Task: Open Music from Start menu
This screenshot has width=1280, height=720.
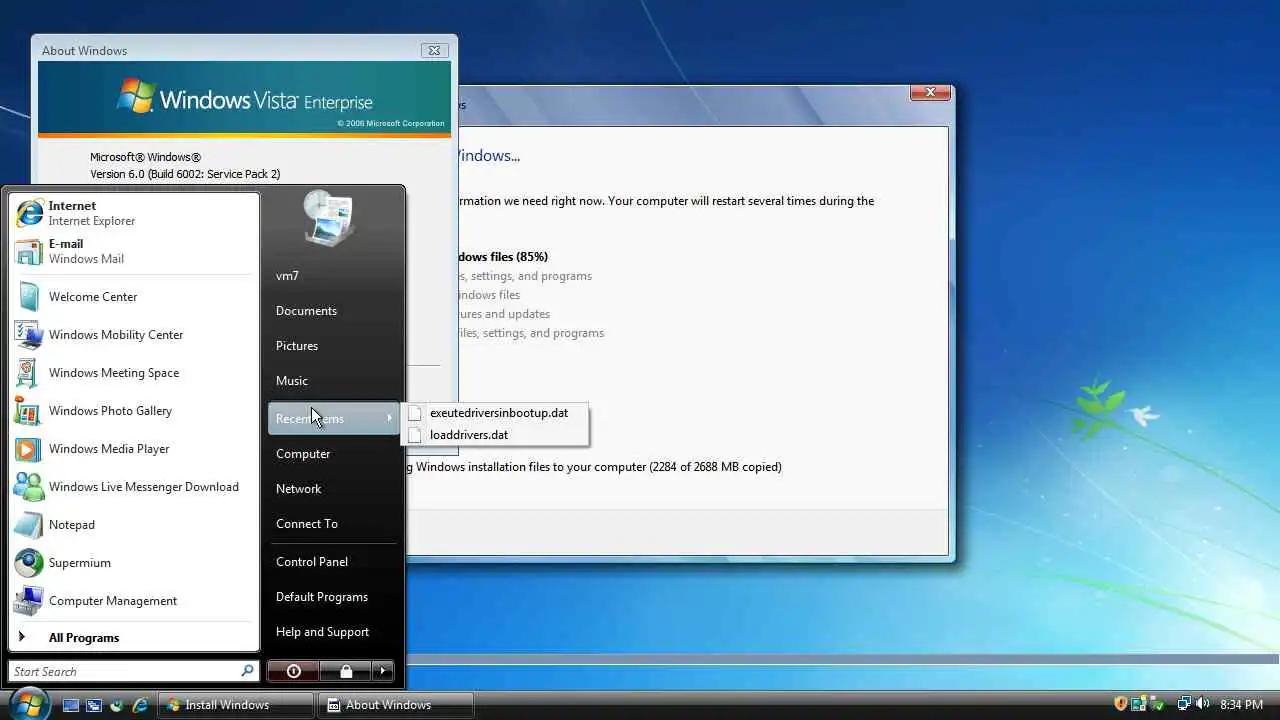Action: tap(334, 381)
